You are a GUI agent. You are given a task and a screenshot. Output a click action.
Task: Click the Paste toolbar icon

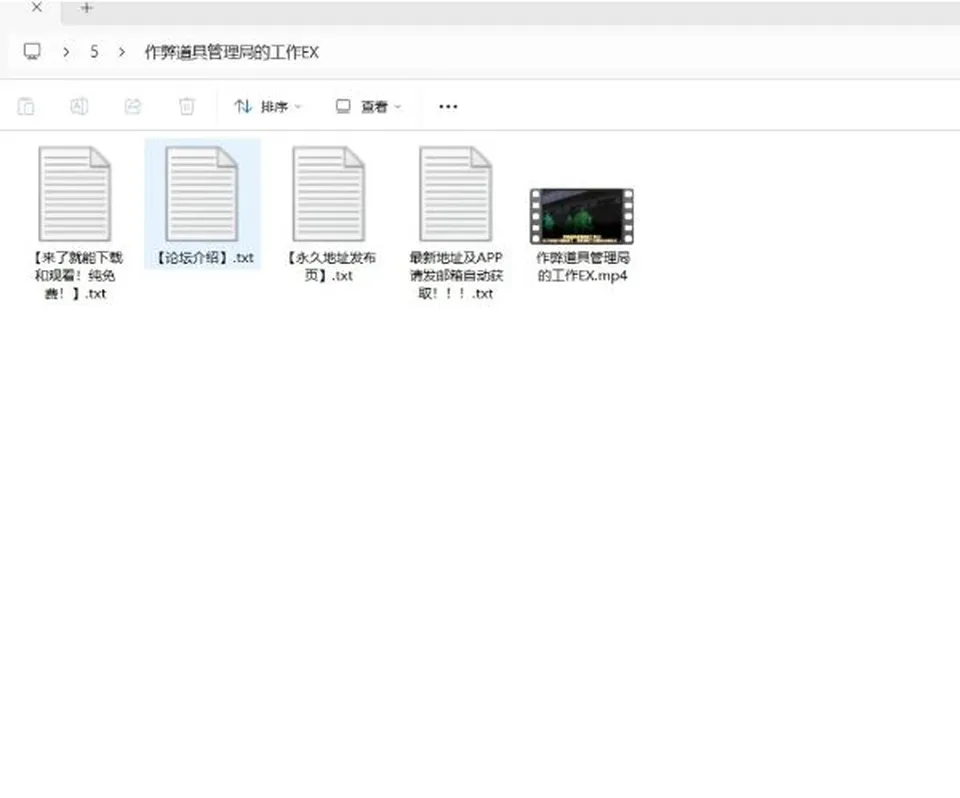tap(26, 107)
